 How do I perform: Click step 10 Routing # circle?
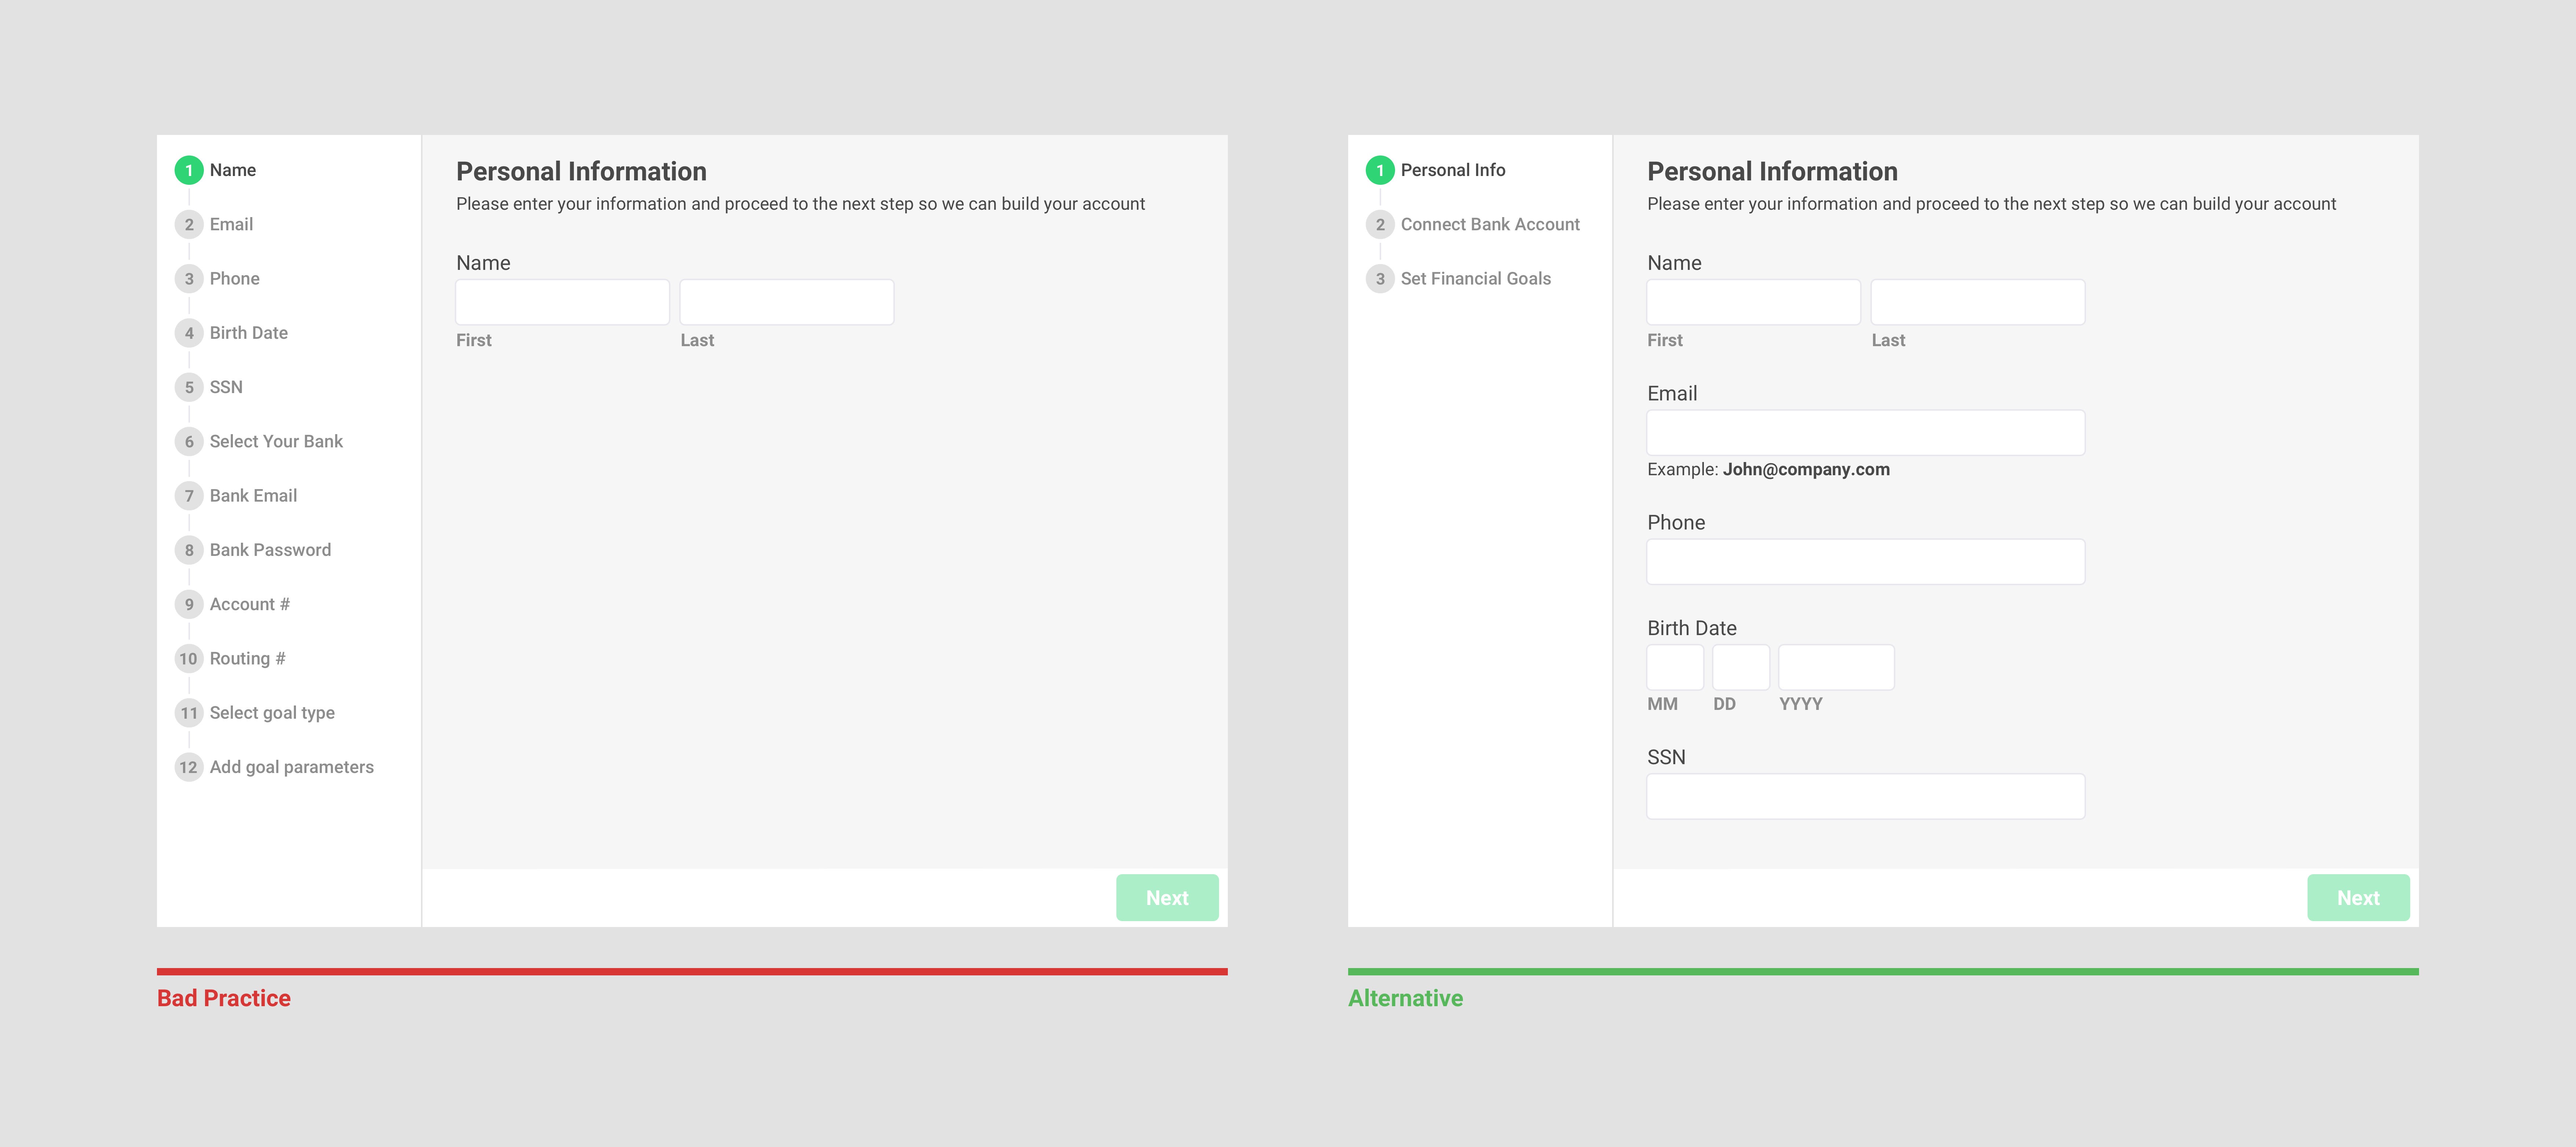[x=189, y=658]
